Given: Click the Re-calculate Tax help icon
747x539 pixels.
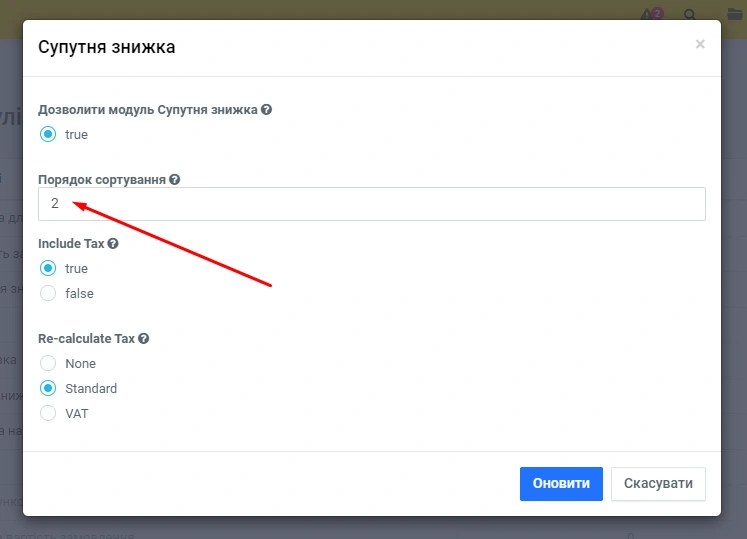Looking at the screenshot, I should [144, 338].
